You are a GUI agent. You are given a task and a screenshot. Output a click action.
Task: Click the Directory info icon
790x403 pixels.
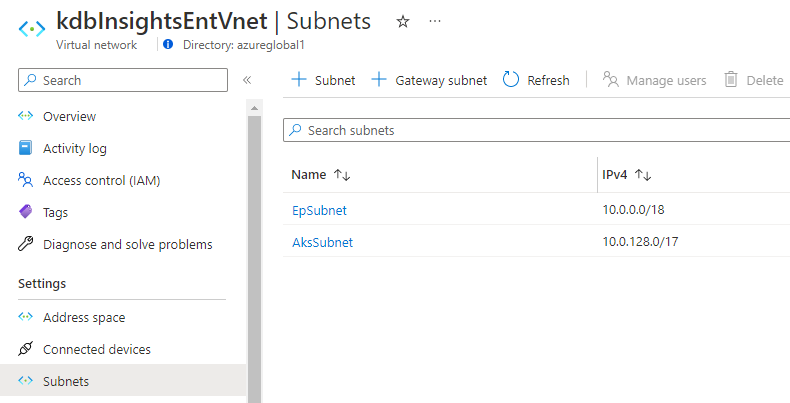pyautogui.click(x=168, y=45)
